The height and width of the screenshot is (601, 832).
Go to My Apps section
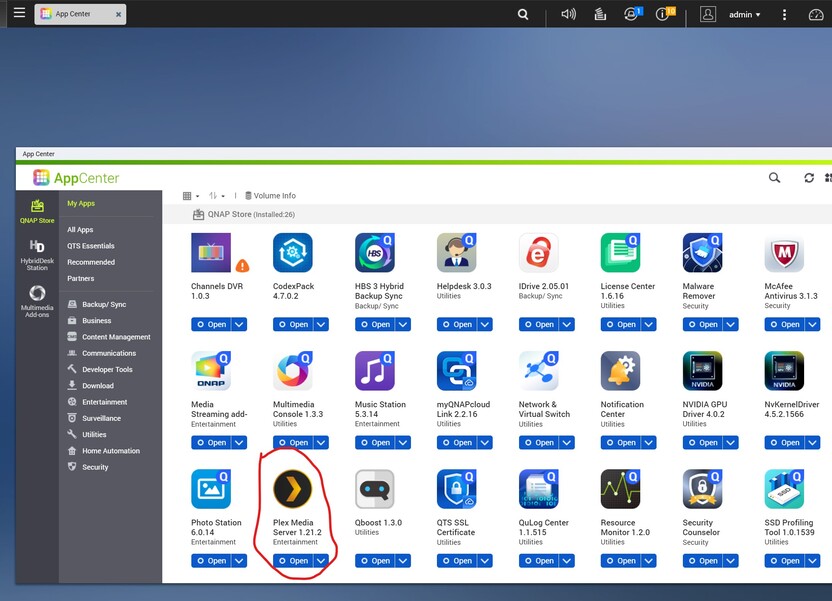point(81,203)
